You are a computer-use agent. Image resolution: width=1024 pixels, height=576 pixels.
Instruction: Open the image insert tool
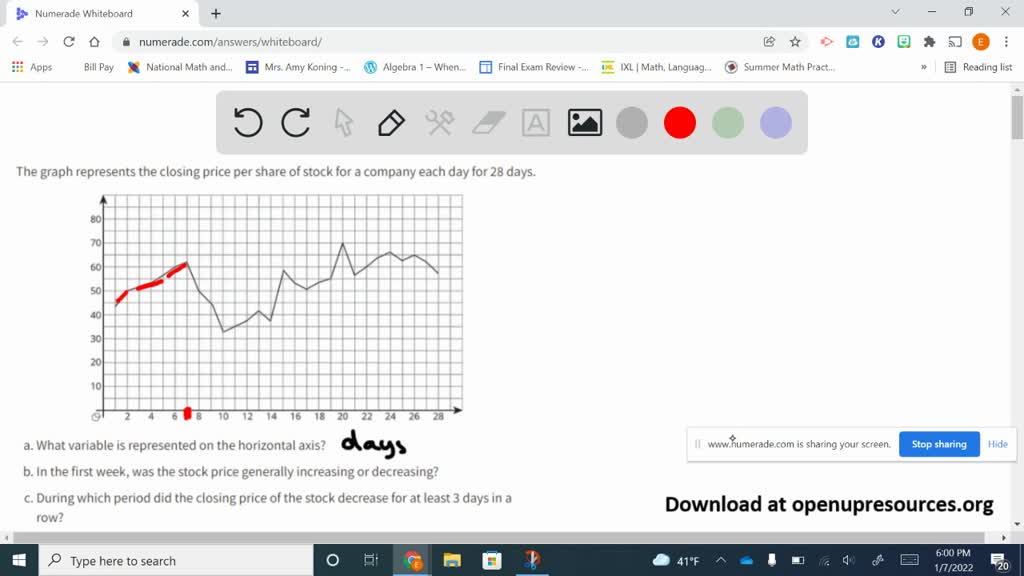(x=584, y=122)
